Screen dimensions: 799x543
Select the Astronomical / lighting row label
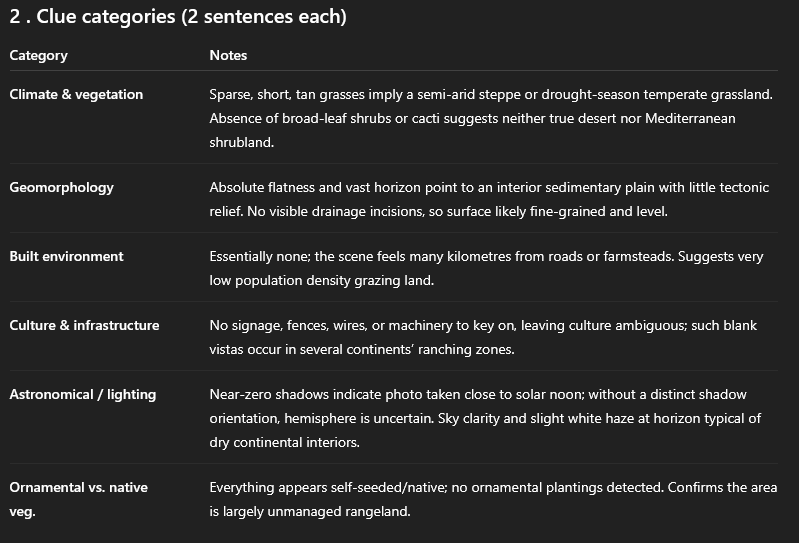coord(83,394)
